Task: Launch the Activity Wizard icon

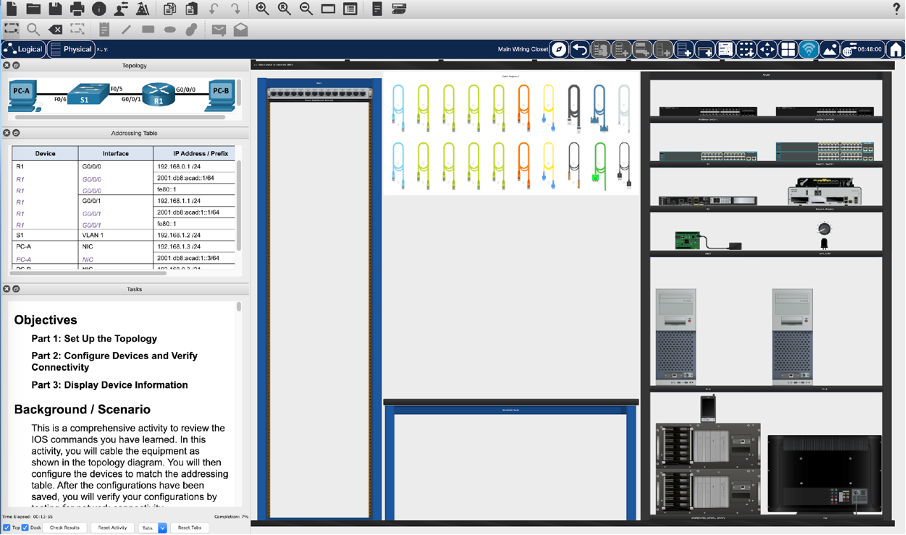Action: pyautogui.click(x=143, y=9)
